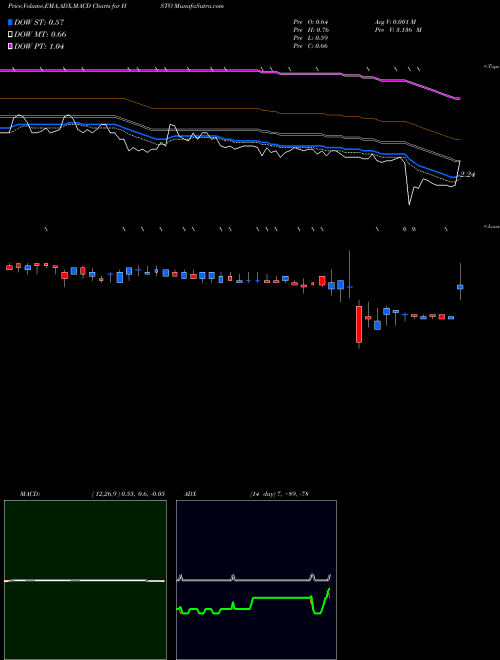Click the 'Pre L: 0.59' value
500x660 pixels.
[x=311, y=38]
